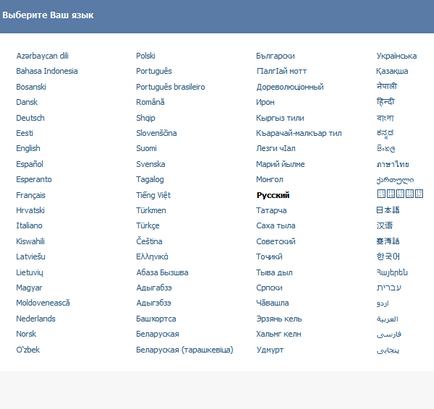Select the English language option
This screenshot has width=434, height=409.
click(x=28, y=148)
